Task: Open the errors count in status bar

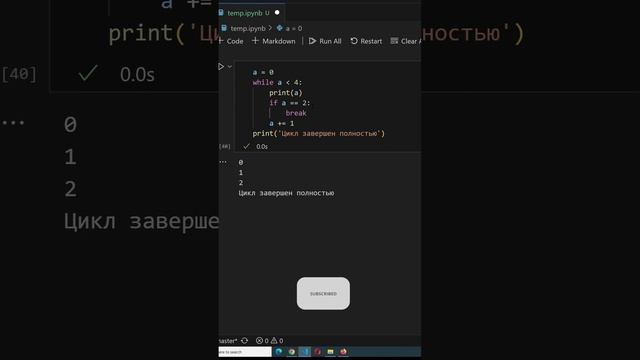Action: coord(262,340)
